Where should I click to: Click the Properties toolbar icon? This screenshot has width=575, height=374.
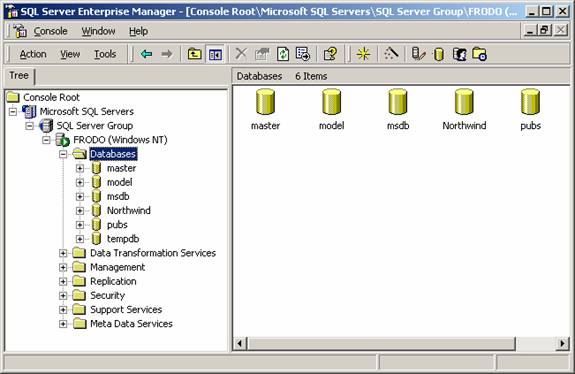[x=261, y=54]
